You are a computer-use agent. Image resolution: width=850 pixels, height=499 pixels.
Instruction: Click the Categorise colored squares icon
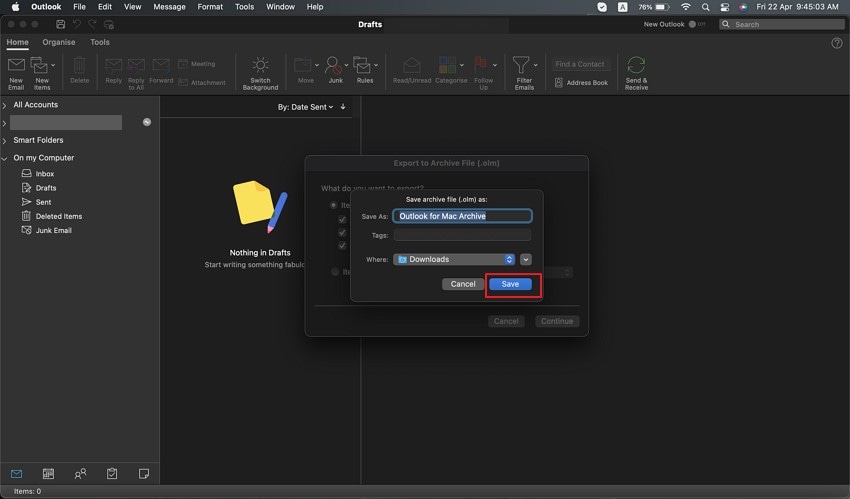(x=447, y=65)
